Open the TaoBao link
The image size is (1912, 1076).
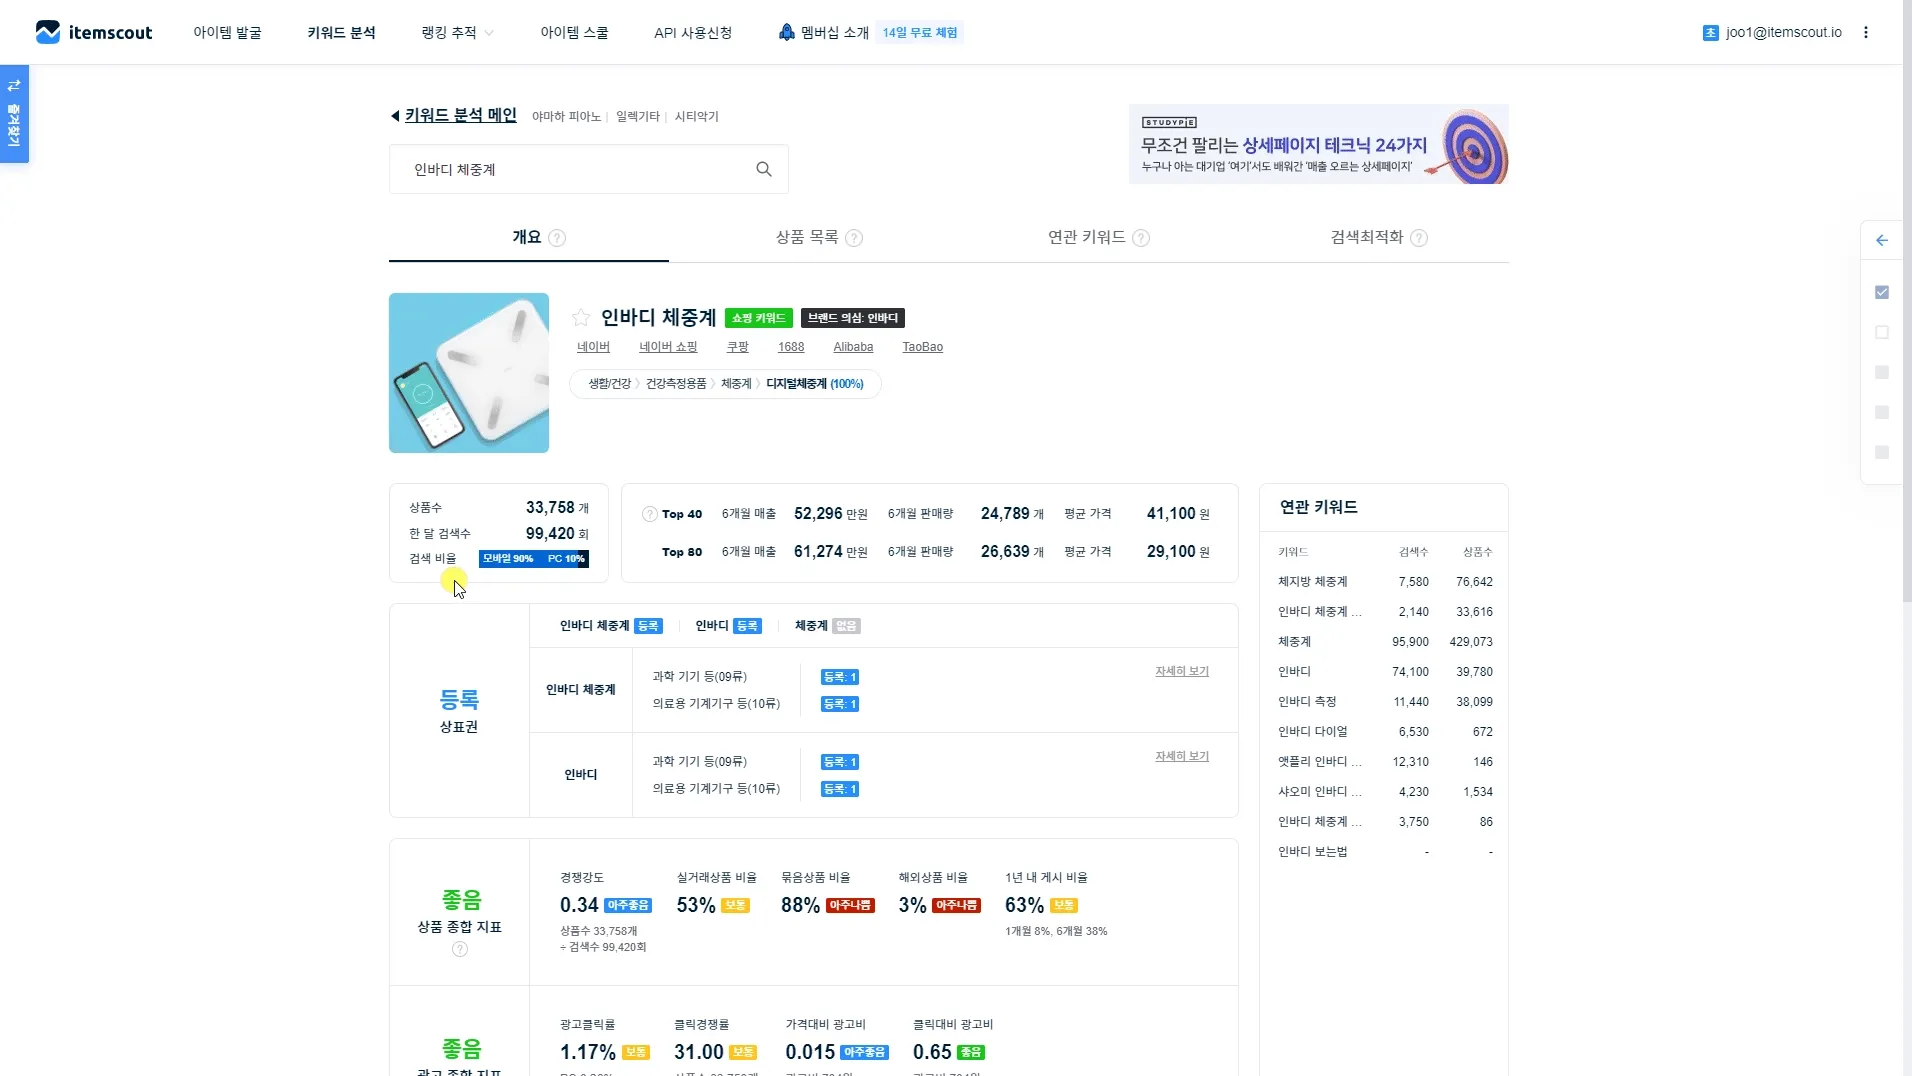point(922,347)
